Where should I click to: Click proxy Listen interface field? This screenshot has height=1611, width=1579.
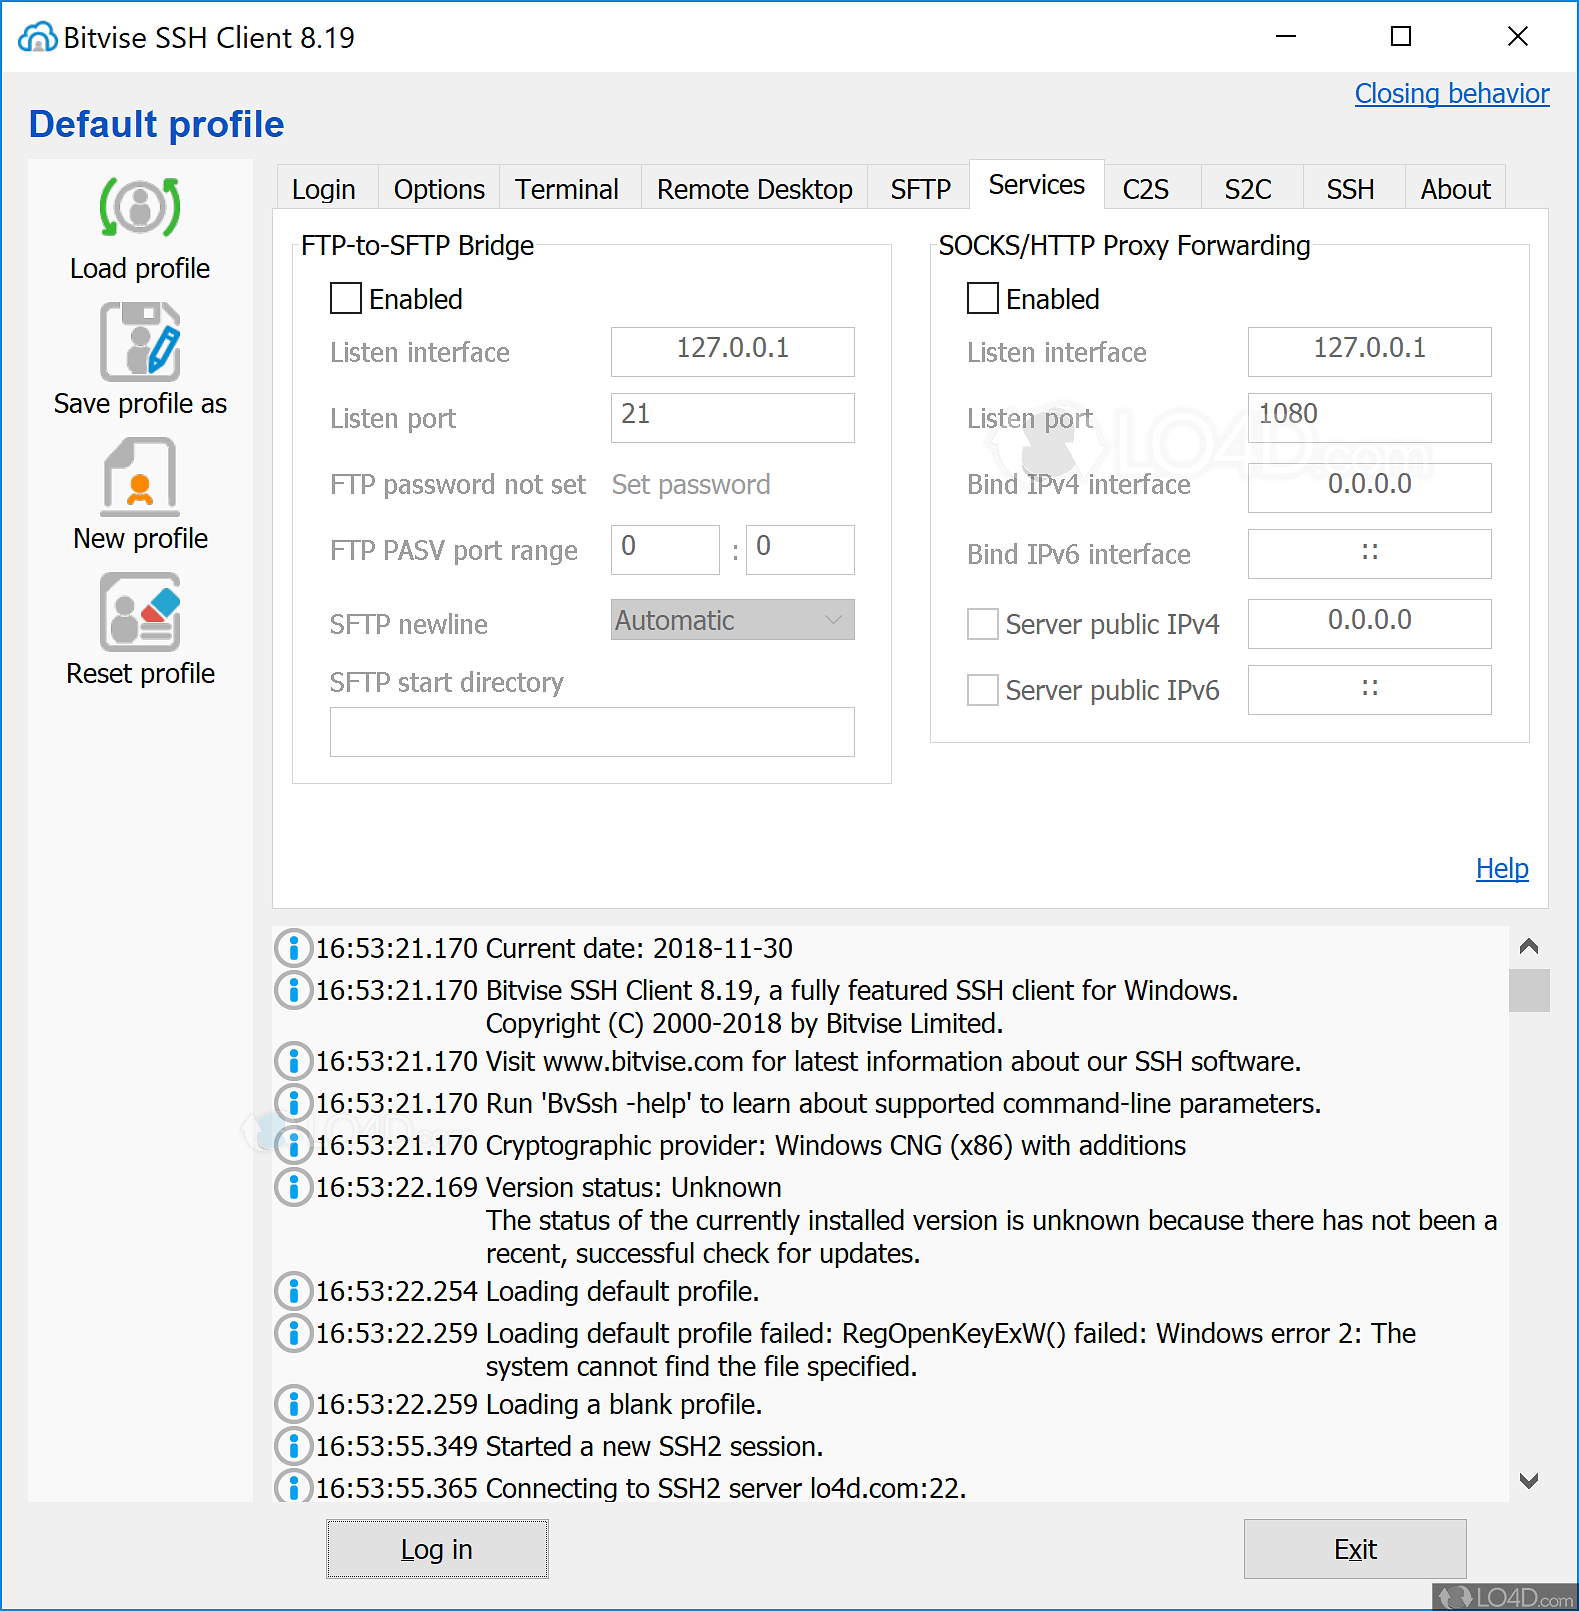click(1370, 351)
